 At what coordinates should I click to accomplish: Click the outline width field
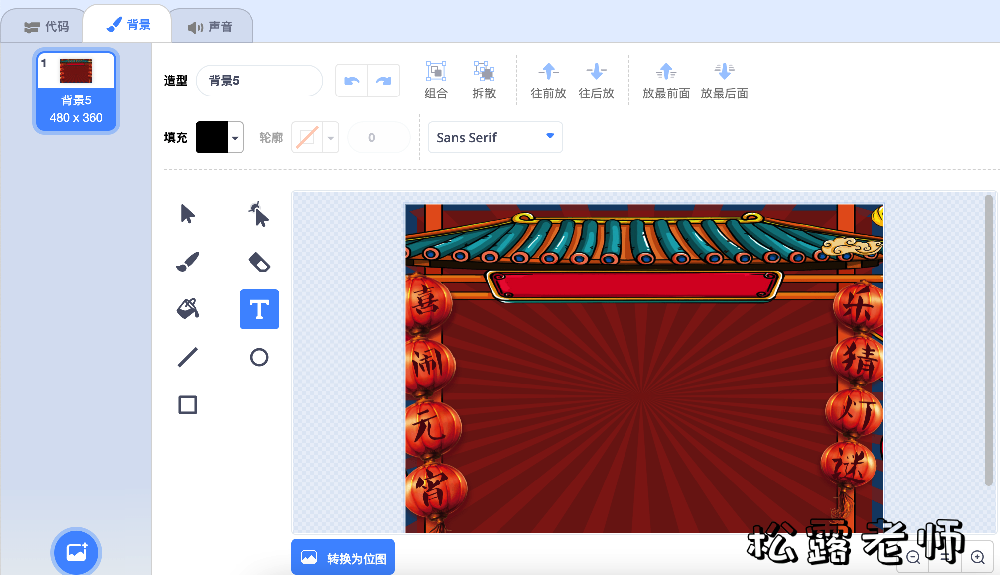379,138
